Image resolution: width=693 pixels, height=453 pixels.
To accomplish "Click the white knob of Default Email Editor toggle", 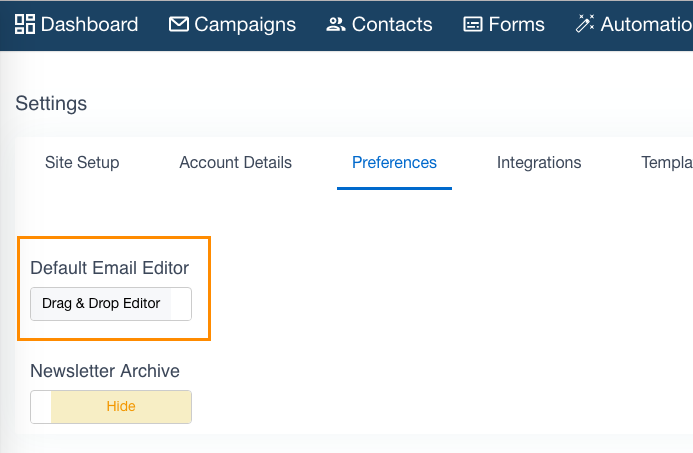I will click(x=181, y=304).
